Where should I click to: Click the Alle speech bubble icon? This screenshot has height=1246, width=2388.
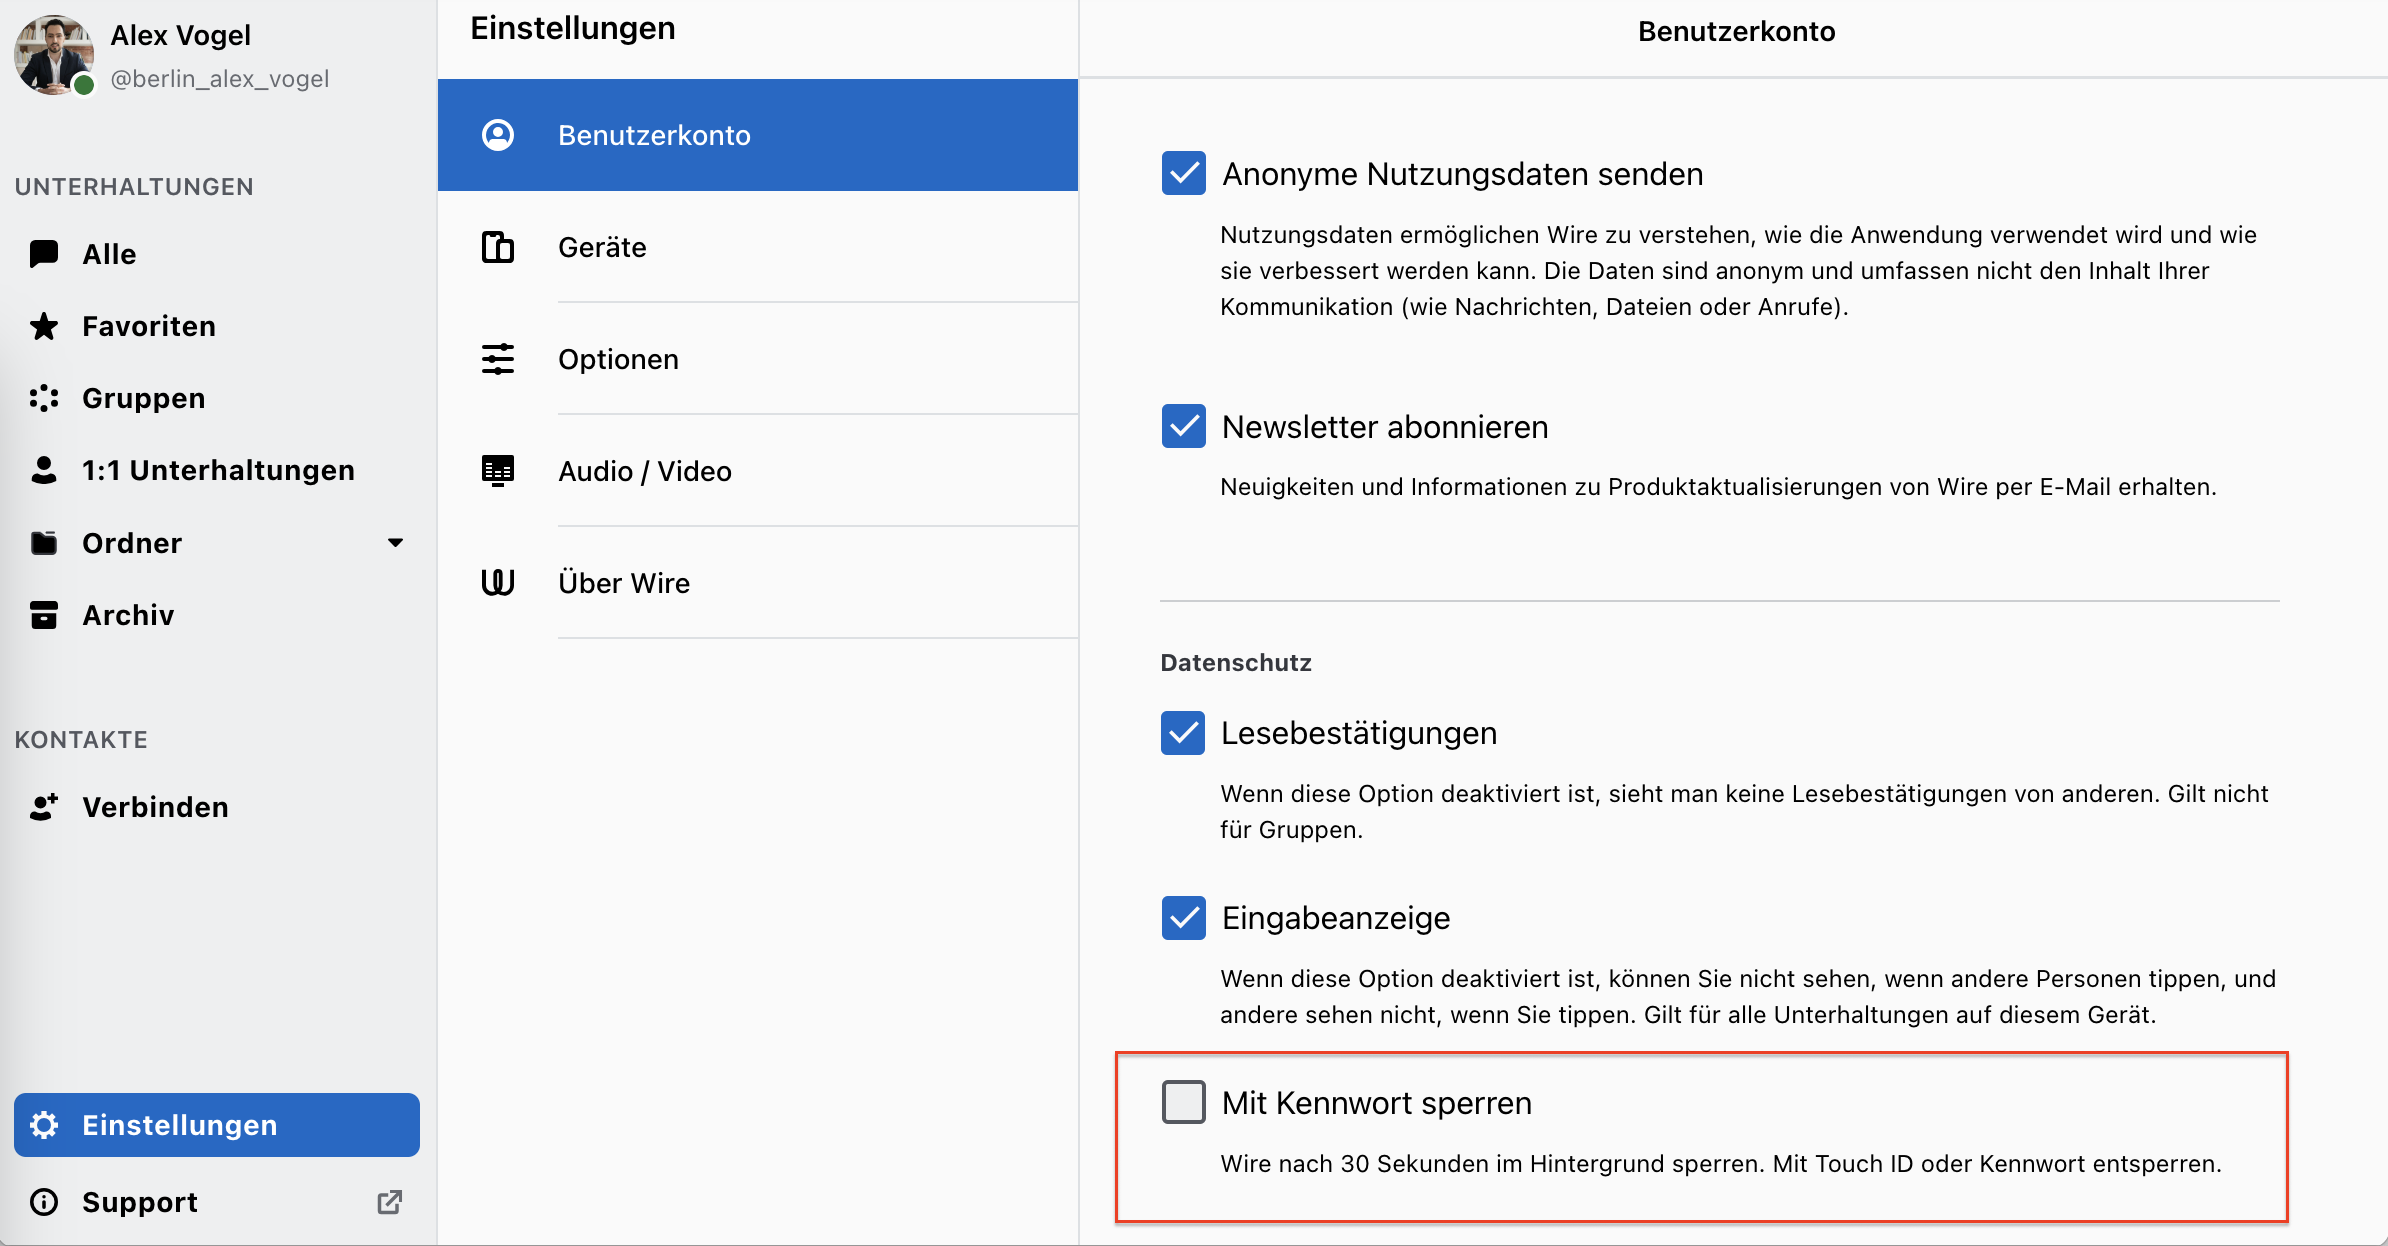44,254
